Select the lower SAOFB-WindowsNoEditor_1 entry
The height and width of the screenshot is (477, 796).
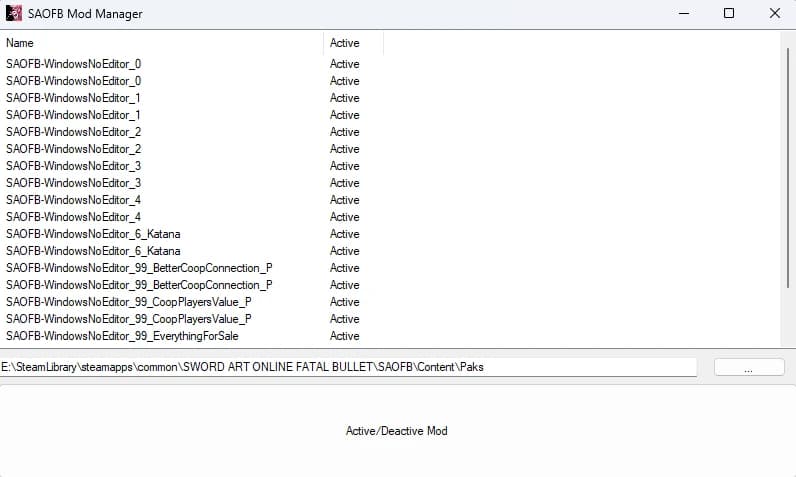pos(74,115)
